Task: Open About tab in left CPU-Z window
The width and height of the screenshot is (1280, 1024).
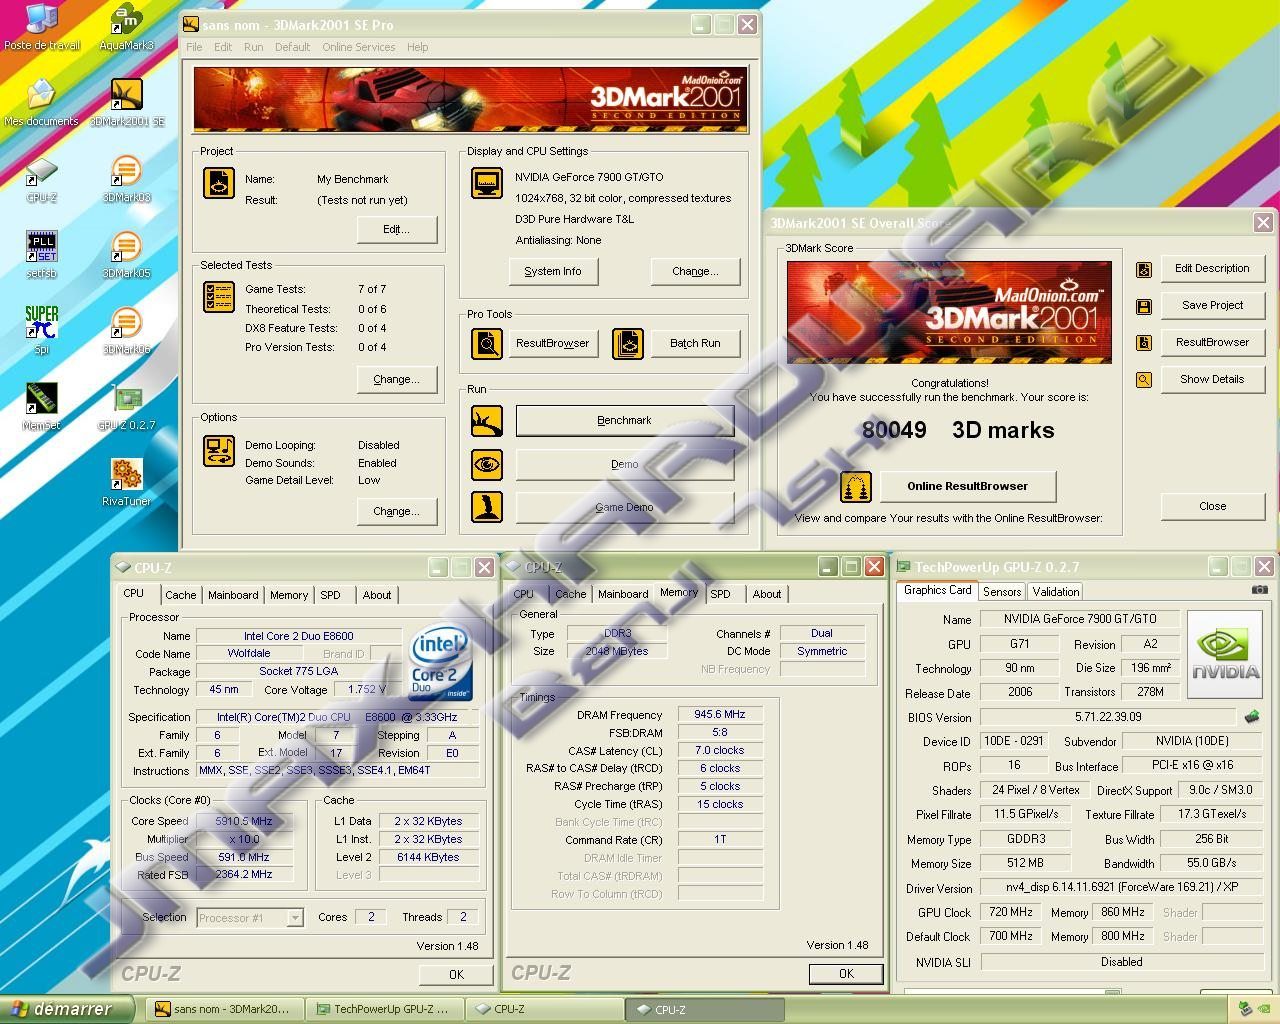Action: tap(377, 595)
